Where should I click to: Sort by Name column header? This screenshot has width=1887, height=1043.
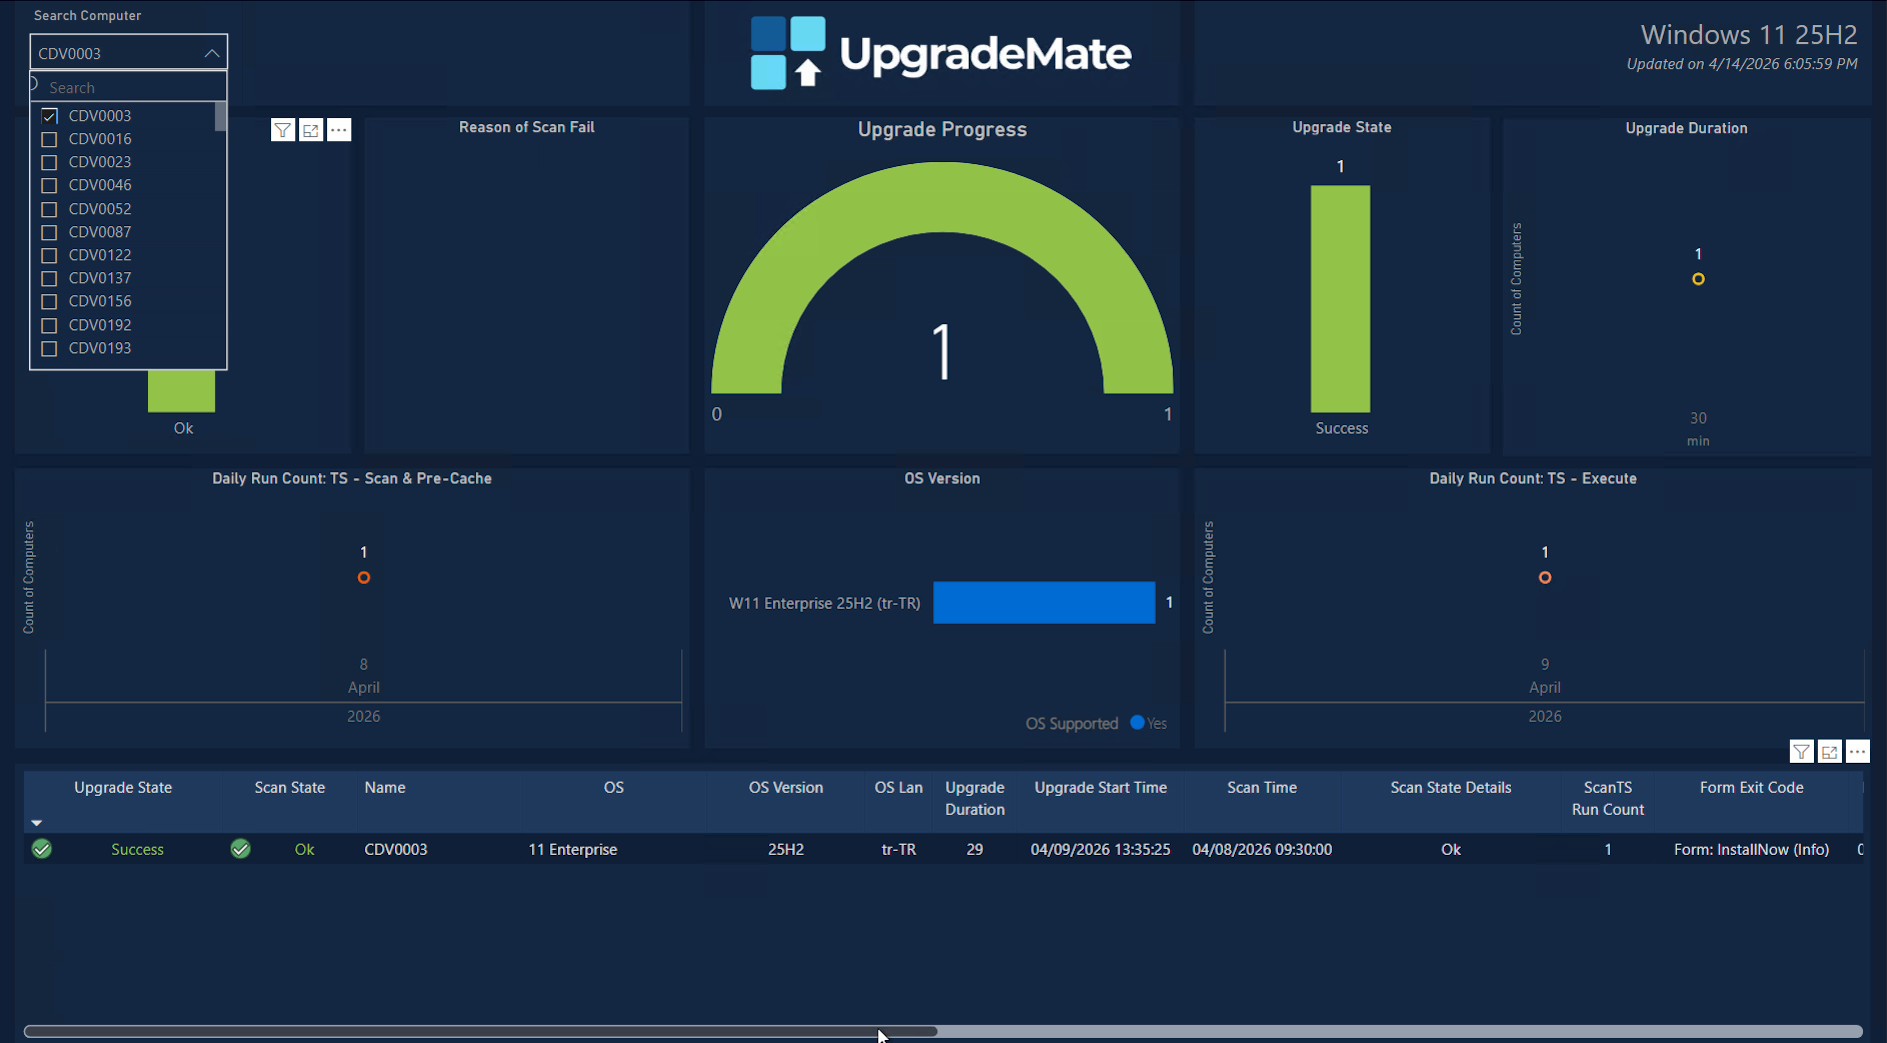pos(385,788)
